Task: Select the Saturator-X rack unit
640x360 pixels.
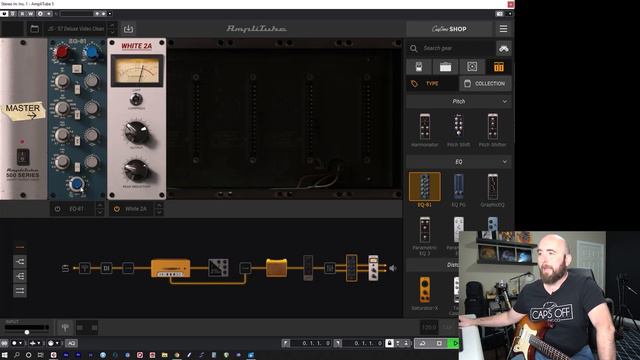Action: pyautogui.click(x=424, y=293)
